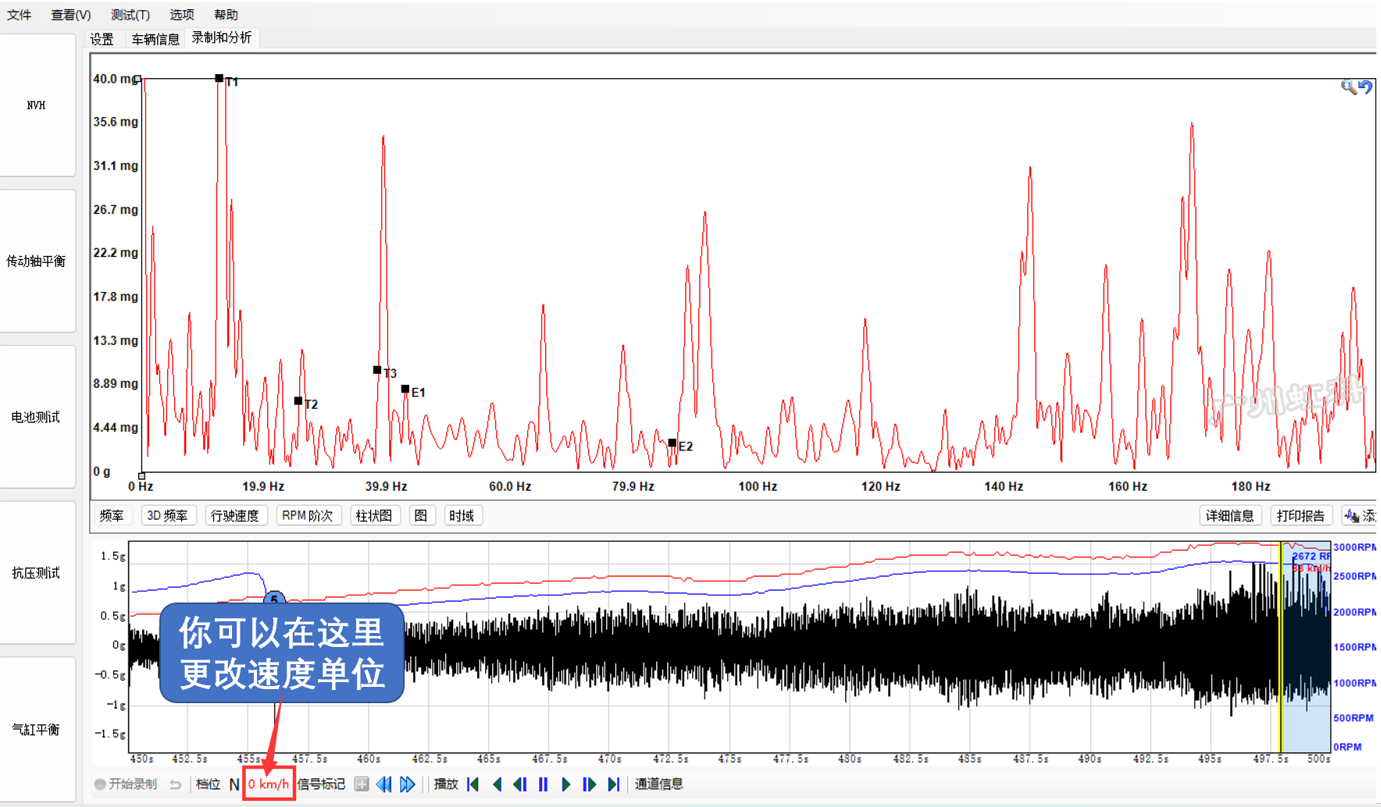Open the 测试(T) menu
1381x807 pixels.
pyautogui.click(x=130, y=14)
